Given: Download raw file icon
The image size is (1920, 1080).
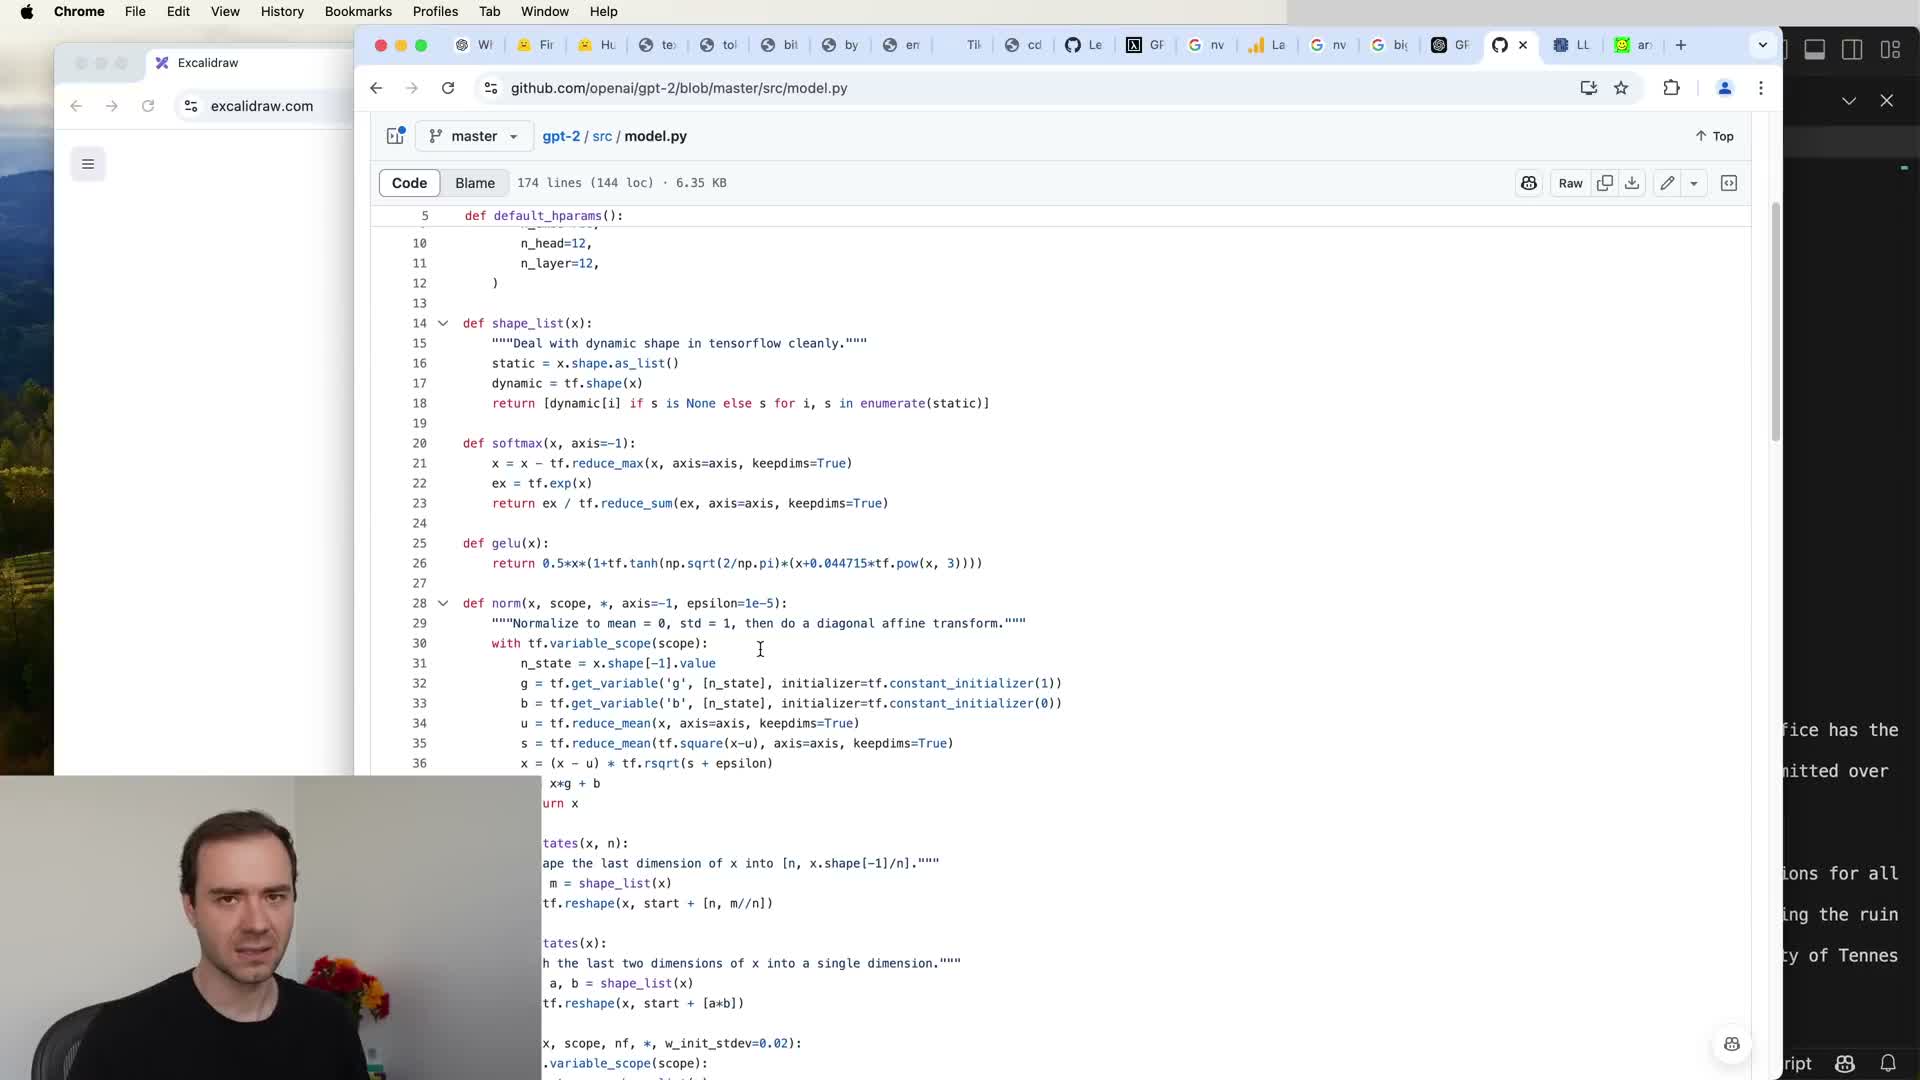Looking at the screenshot, I should pyautogui.click(x=1632, y=183).
